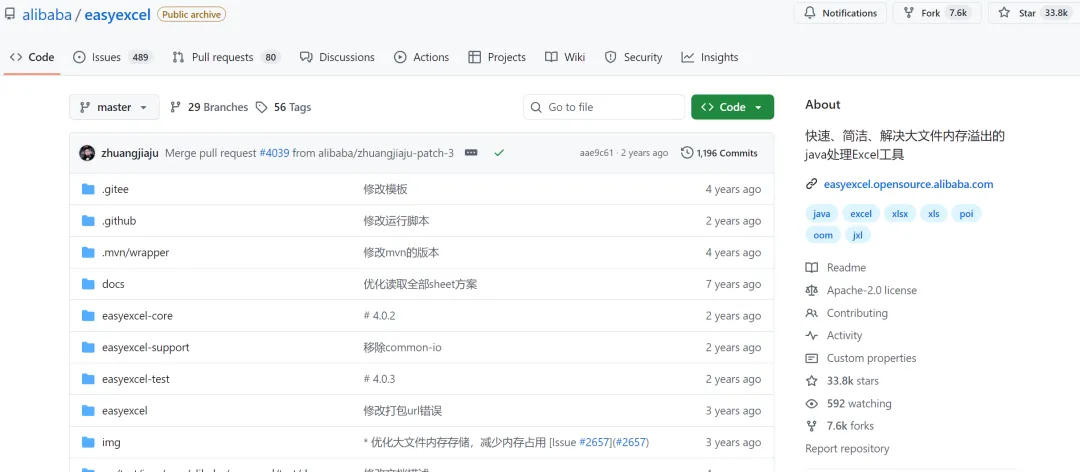Click the link icon beside website URL
The image size is (1080, 472).
coord(811,185)
